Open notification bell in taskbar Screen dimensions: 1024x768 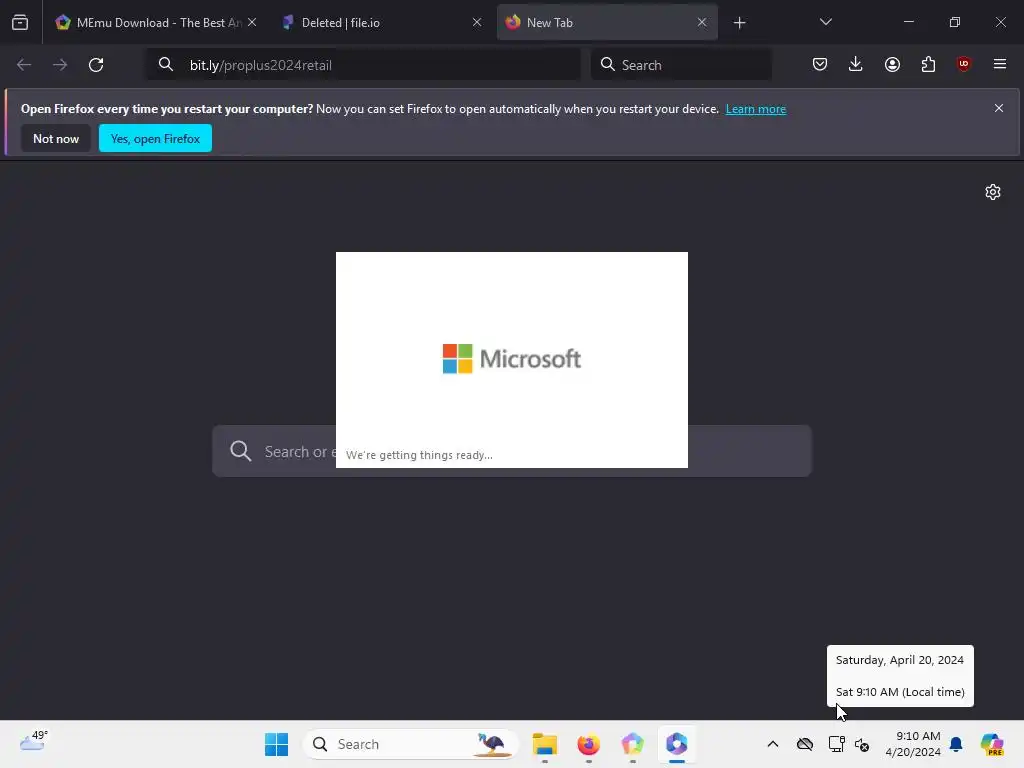pyautogui.click(x=956, y=744)
